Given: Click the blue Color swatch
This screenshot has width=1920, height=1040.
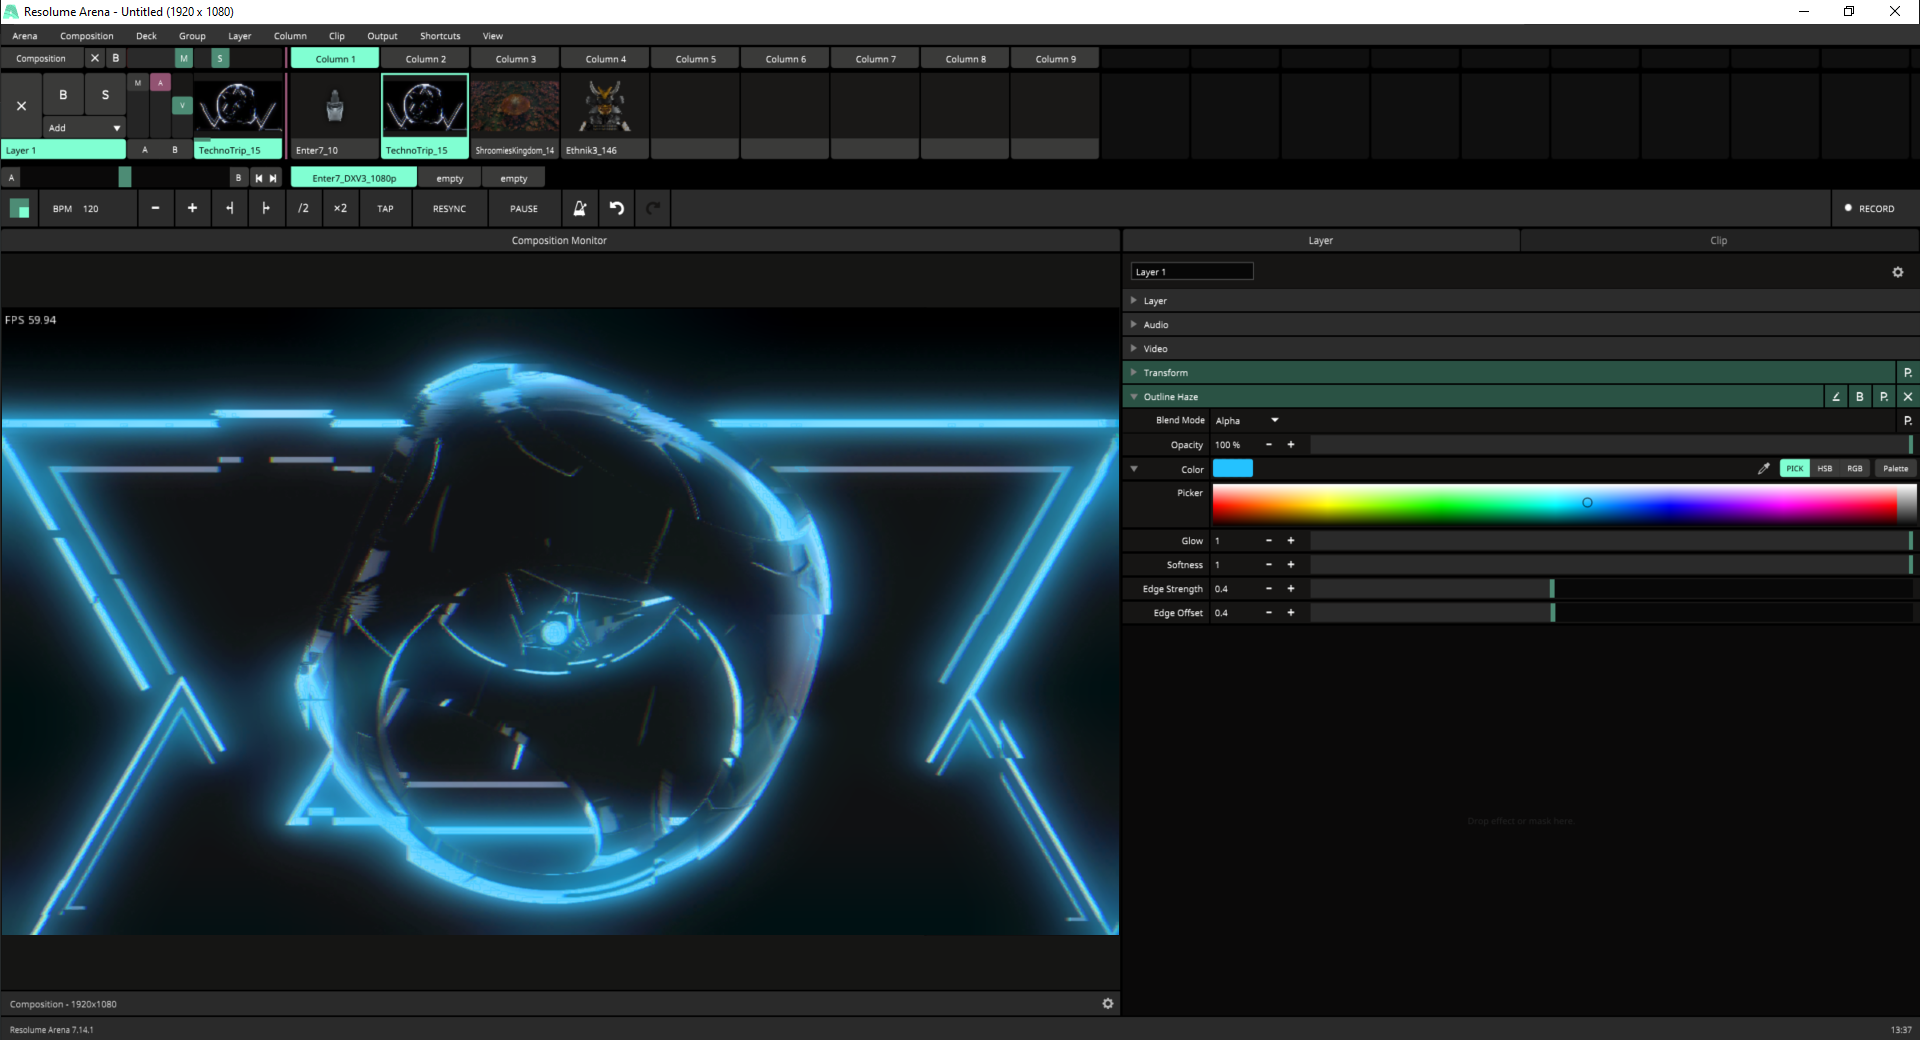Looking at the screenshot, I should click(x=1232, y=468).
